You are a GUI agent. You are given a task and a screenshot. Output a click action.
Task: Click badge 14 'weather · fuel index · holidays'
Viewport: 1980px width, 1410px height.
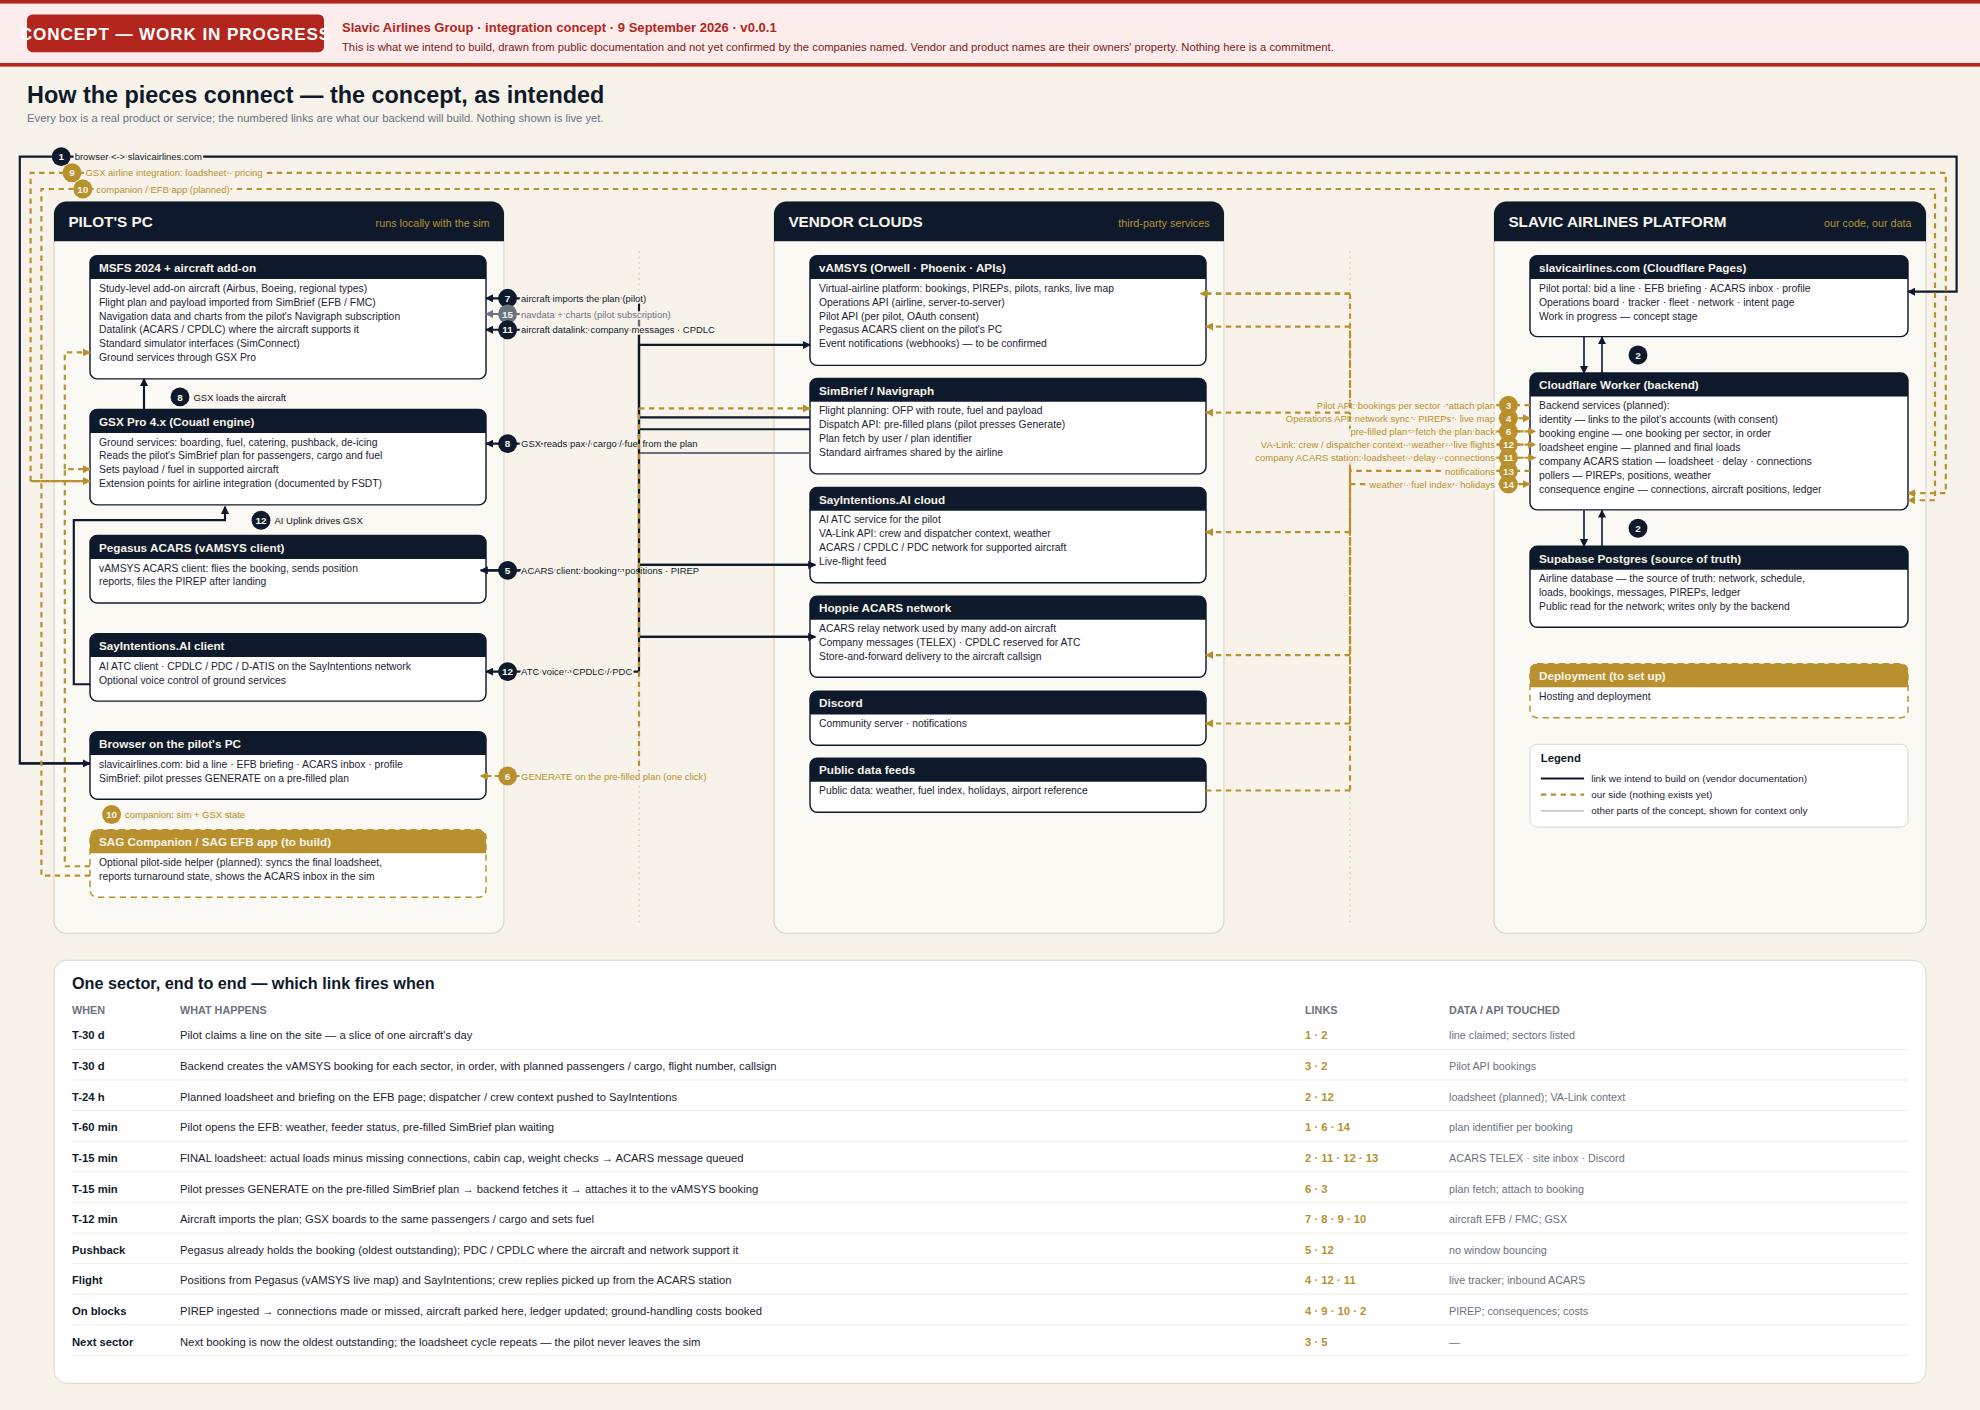pos(1509,485)
